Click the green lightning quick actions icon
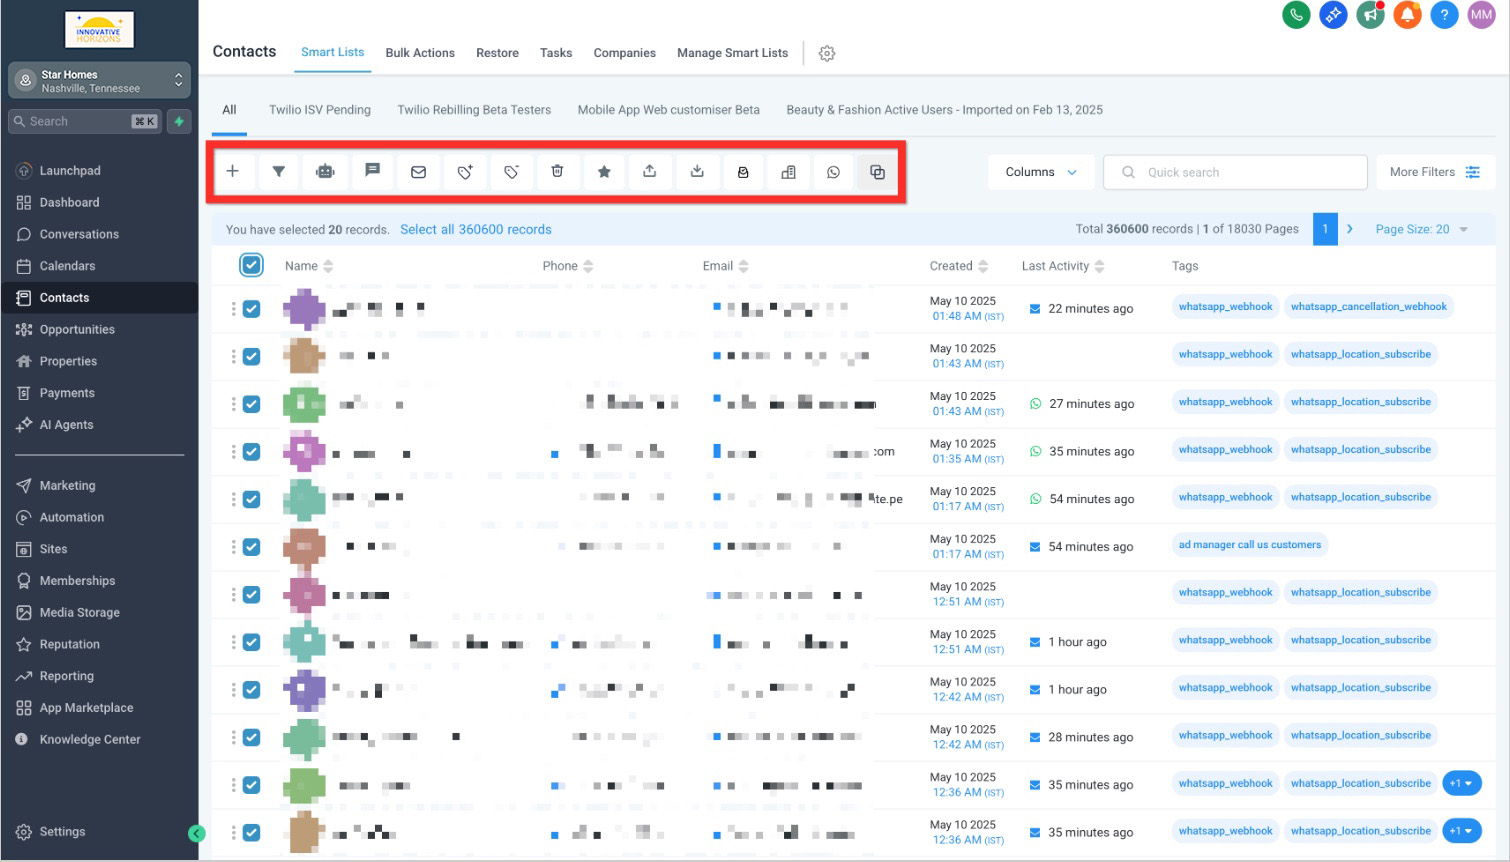Viewport: 1510px width, 862px height. tap(179, 121)
